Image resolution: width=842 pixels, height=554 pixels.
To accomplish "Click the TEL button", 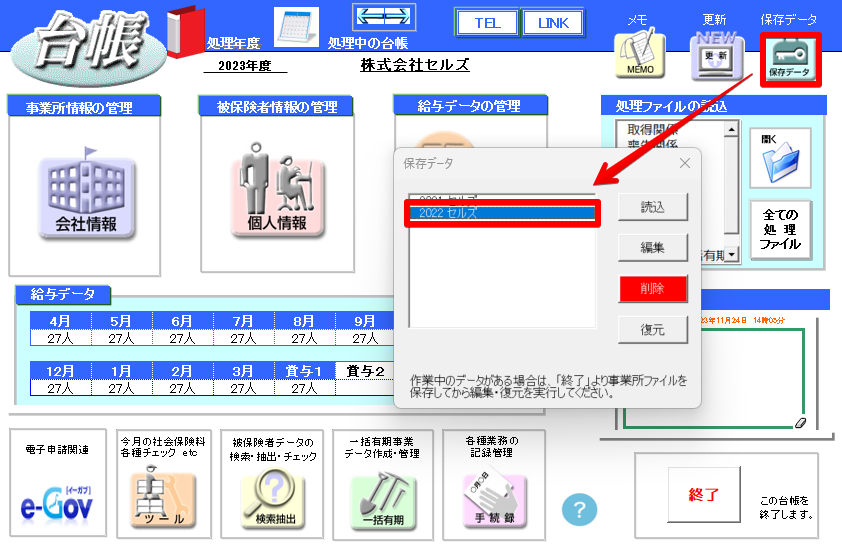I will (487, 23).
